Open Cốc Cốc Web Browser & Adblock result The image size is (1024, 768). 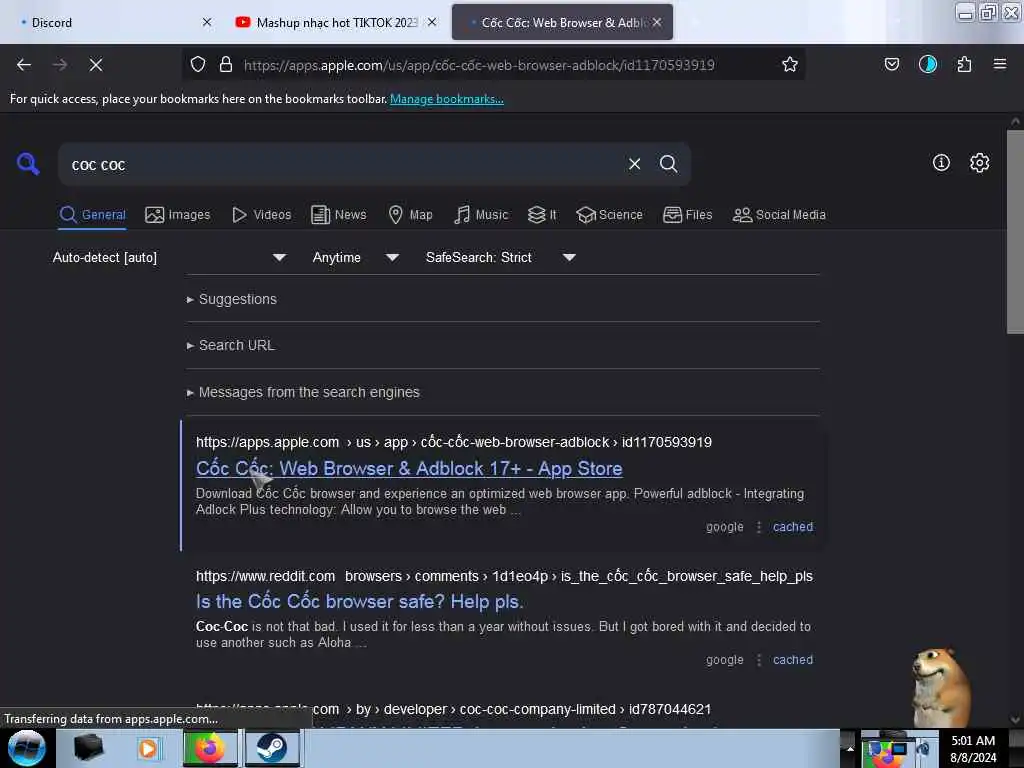click(409, 468)
